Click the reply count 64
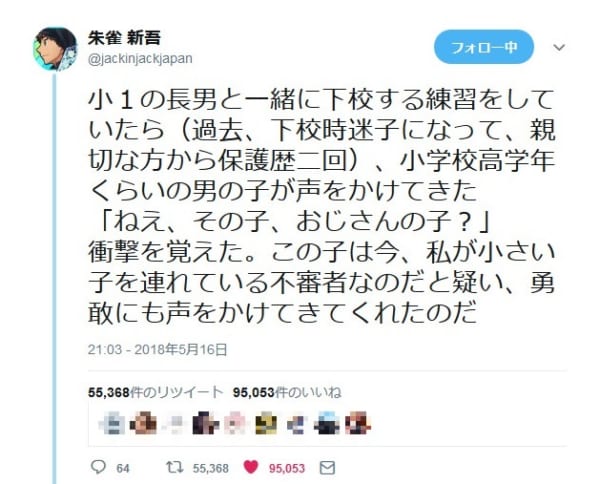This screenshot has height=484, width=600. click(x=122, y=468)
